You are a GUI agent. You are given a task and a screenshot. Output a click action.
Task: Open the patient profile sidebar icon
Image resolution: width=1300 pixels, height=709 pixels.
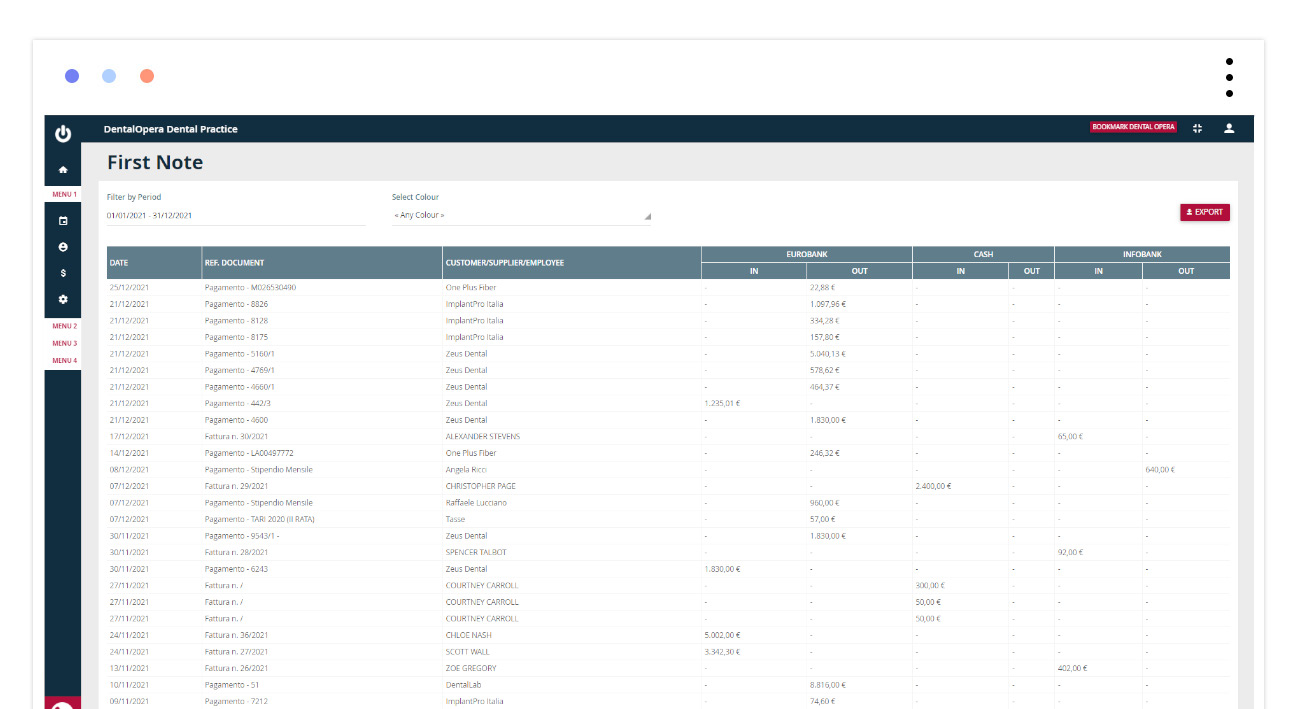pyautogui.click(x=63, y=247)
